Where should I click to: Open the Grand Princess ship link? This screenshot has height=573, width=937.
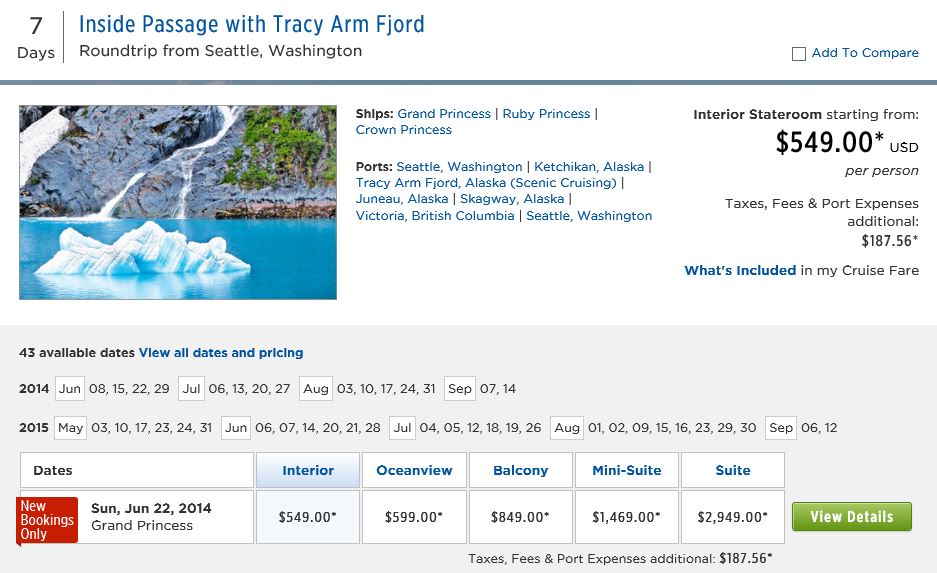[444, 114]
